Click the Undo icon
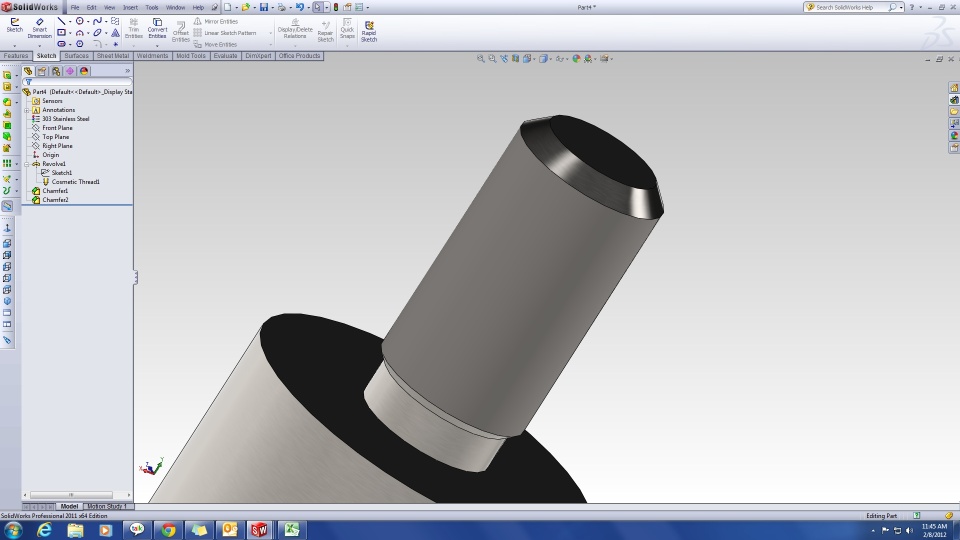This screenshot has width=960, height=540. coord(299,7)
